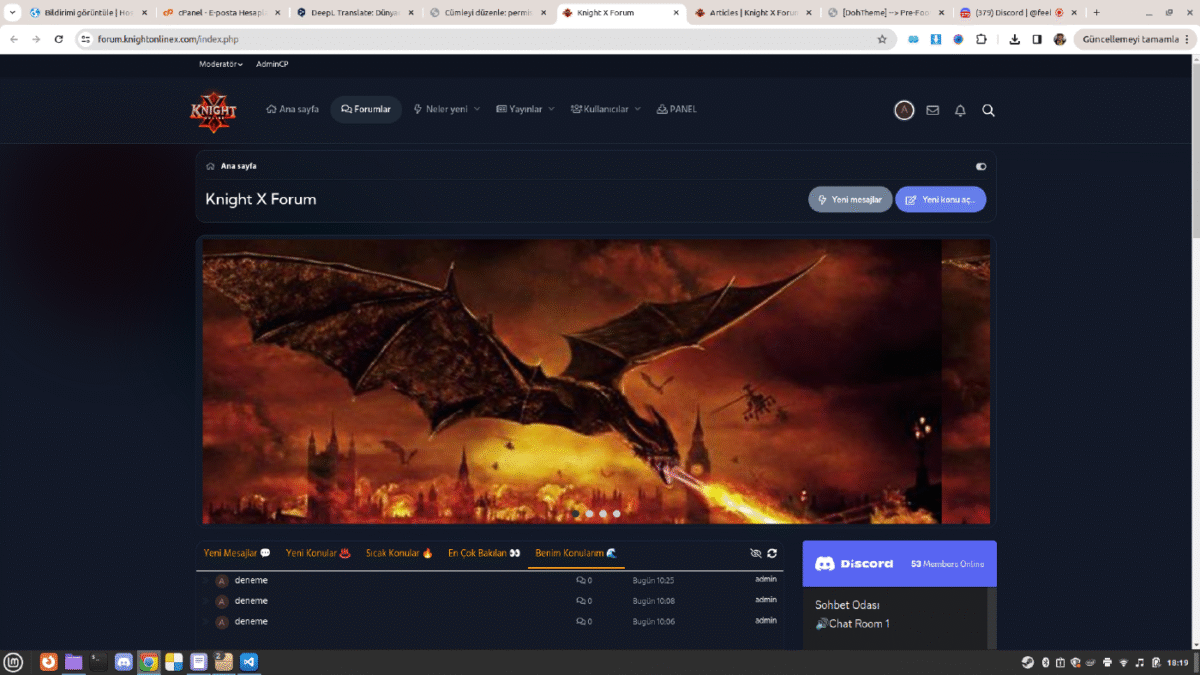Click the Chrome profile avatar
1200x675 pixels.
[1059, 39]
